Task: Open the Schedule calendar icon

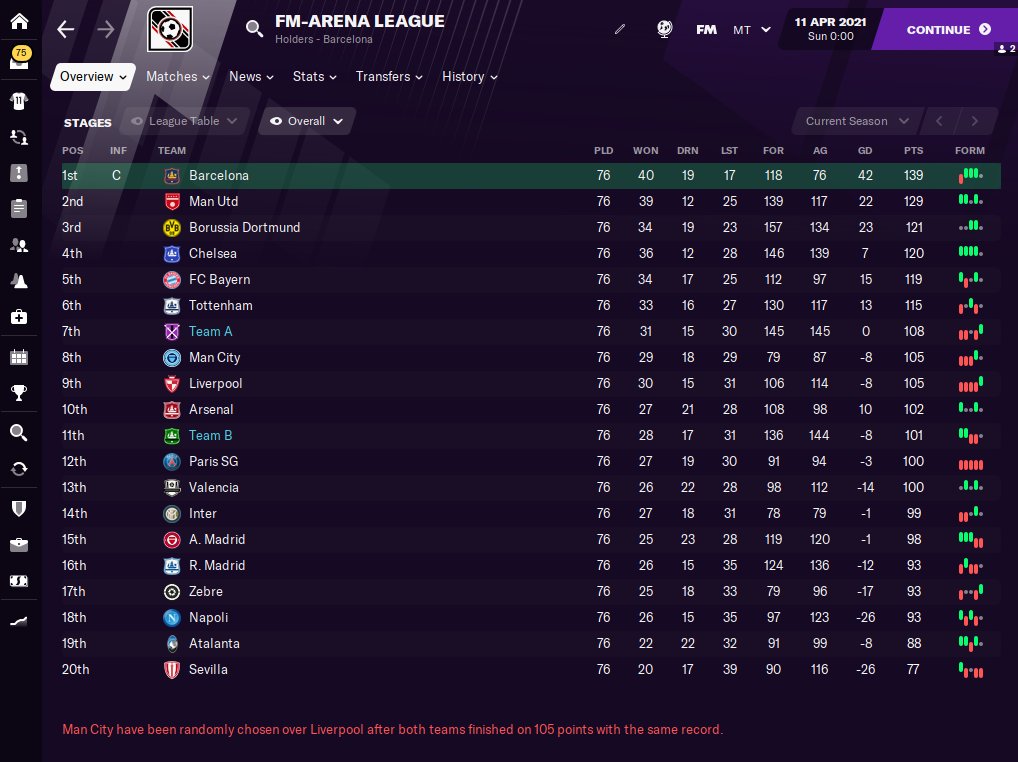Action: click(20, 357)
